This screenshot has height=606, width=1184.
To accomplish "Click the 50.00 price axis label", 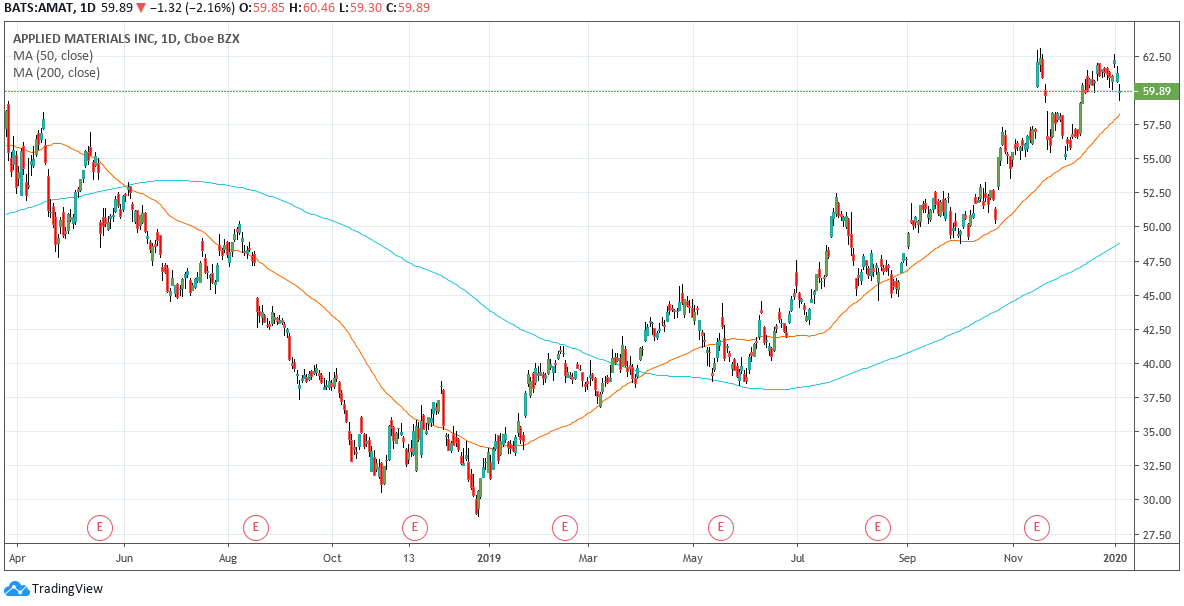I will [x=1158, y=227].
